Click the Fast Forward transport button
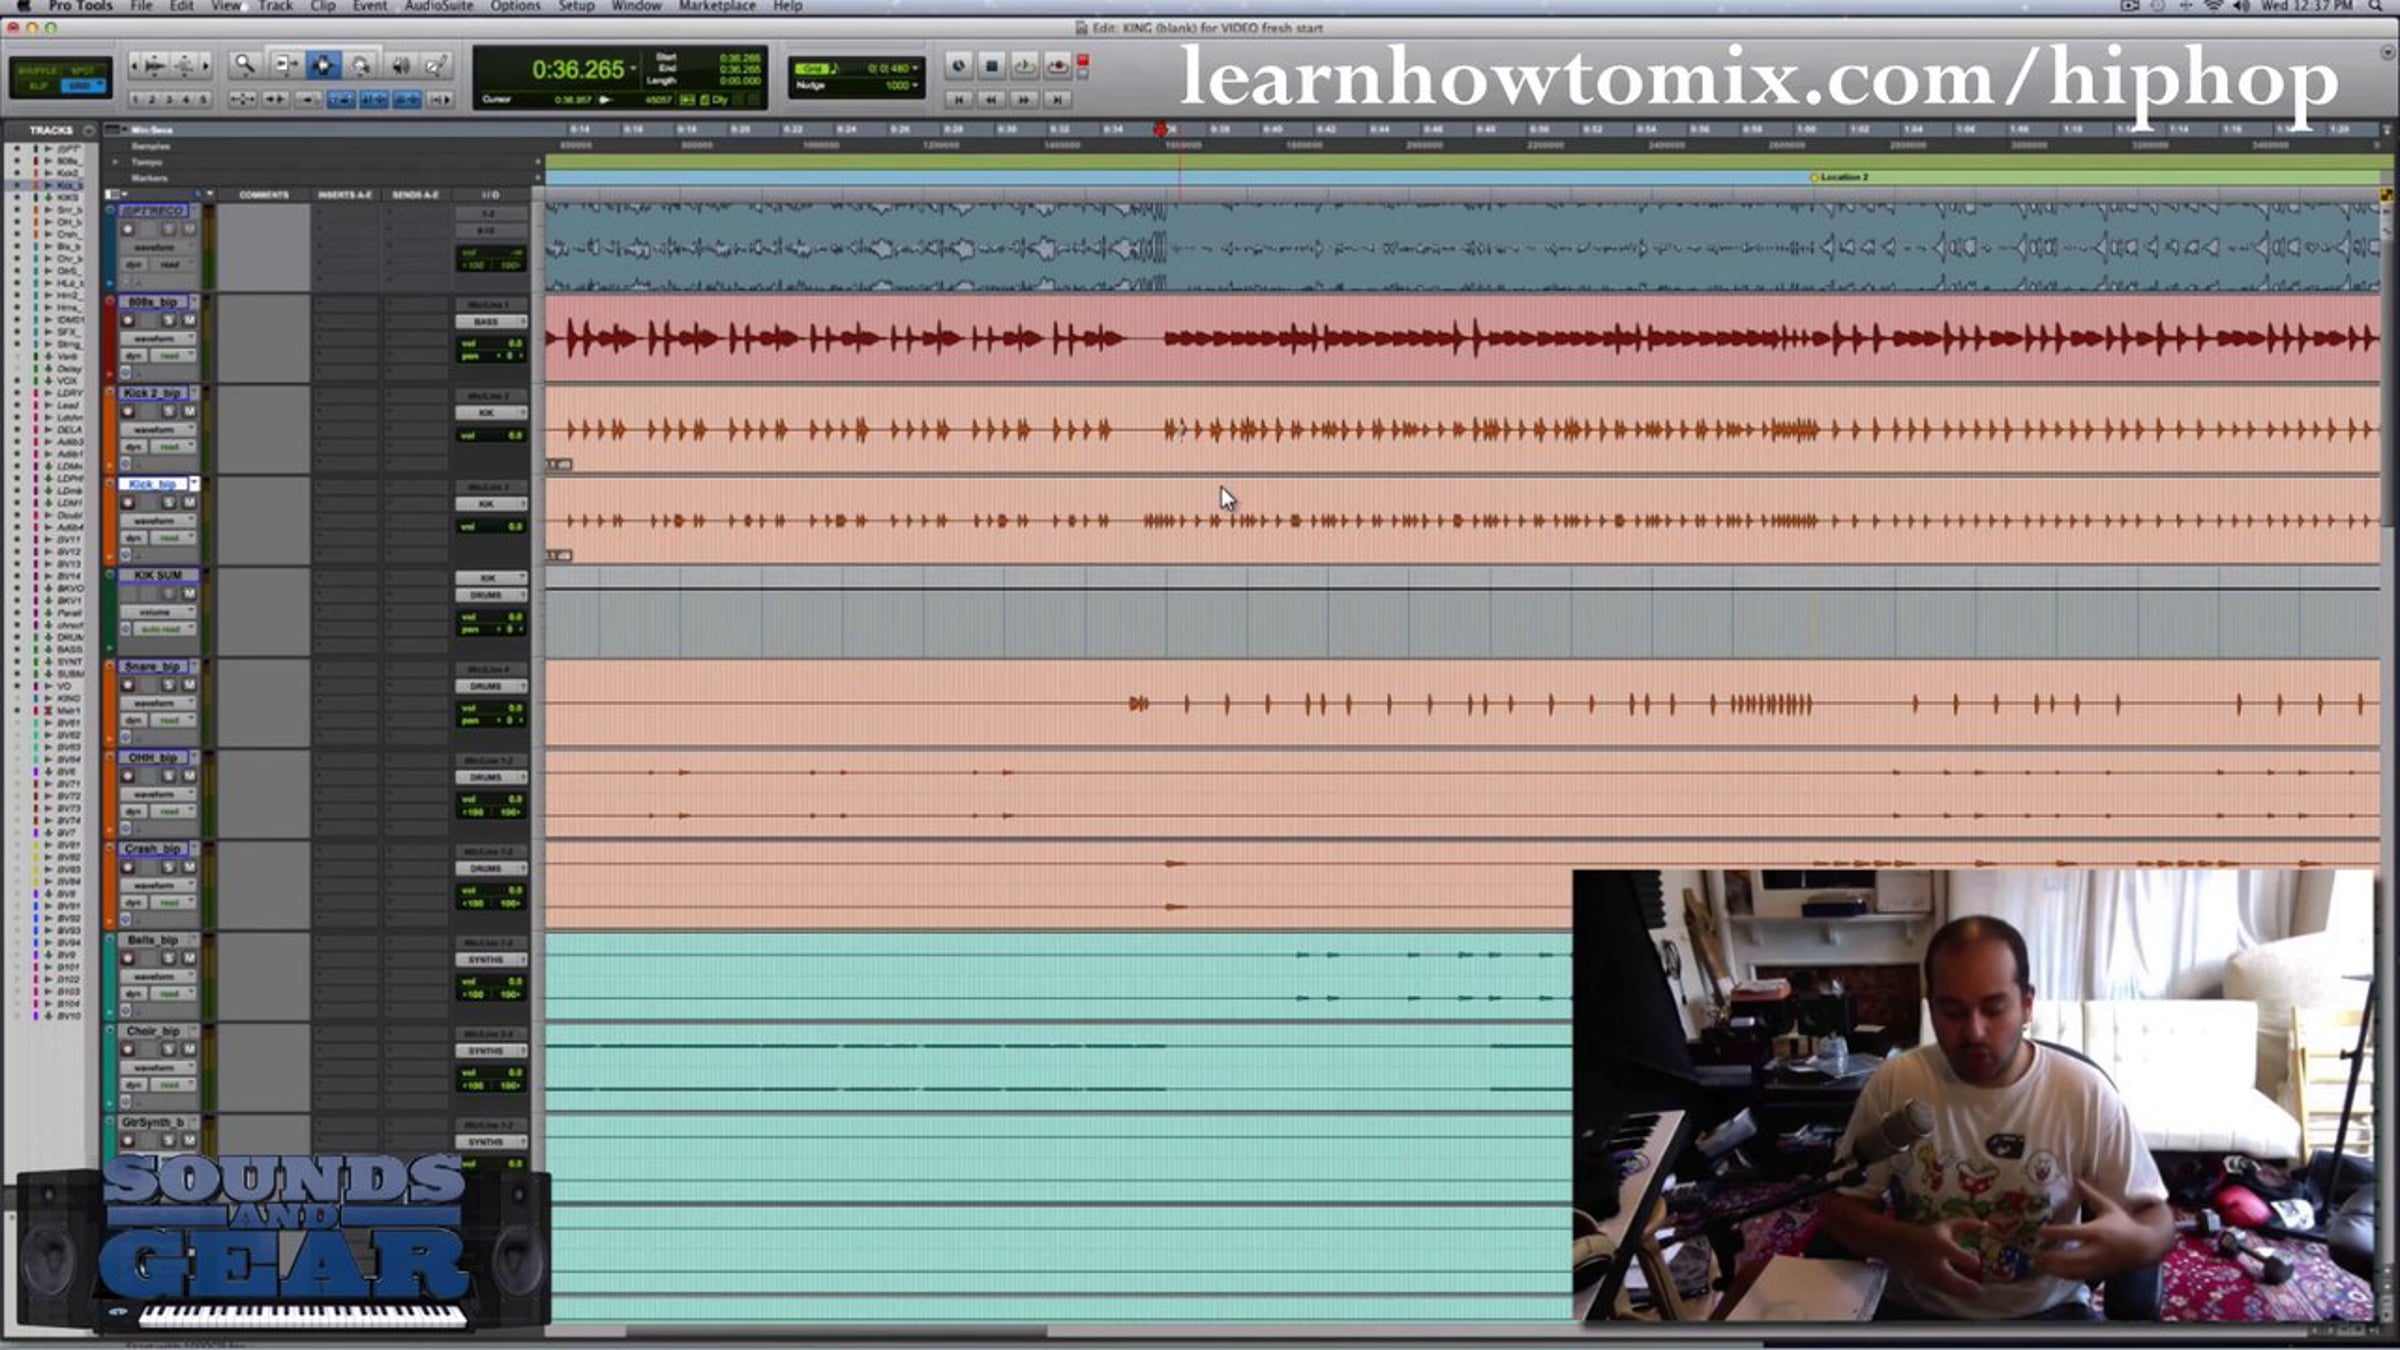2400x1350 pixels. [x=1024, y=99]
